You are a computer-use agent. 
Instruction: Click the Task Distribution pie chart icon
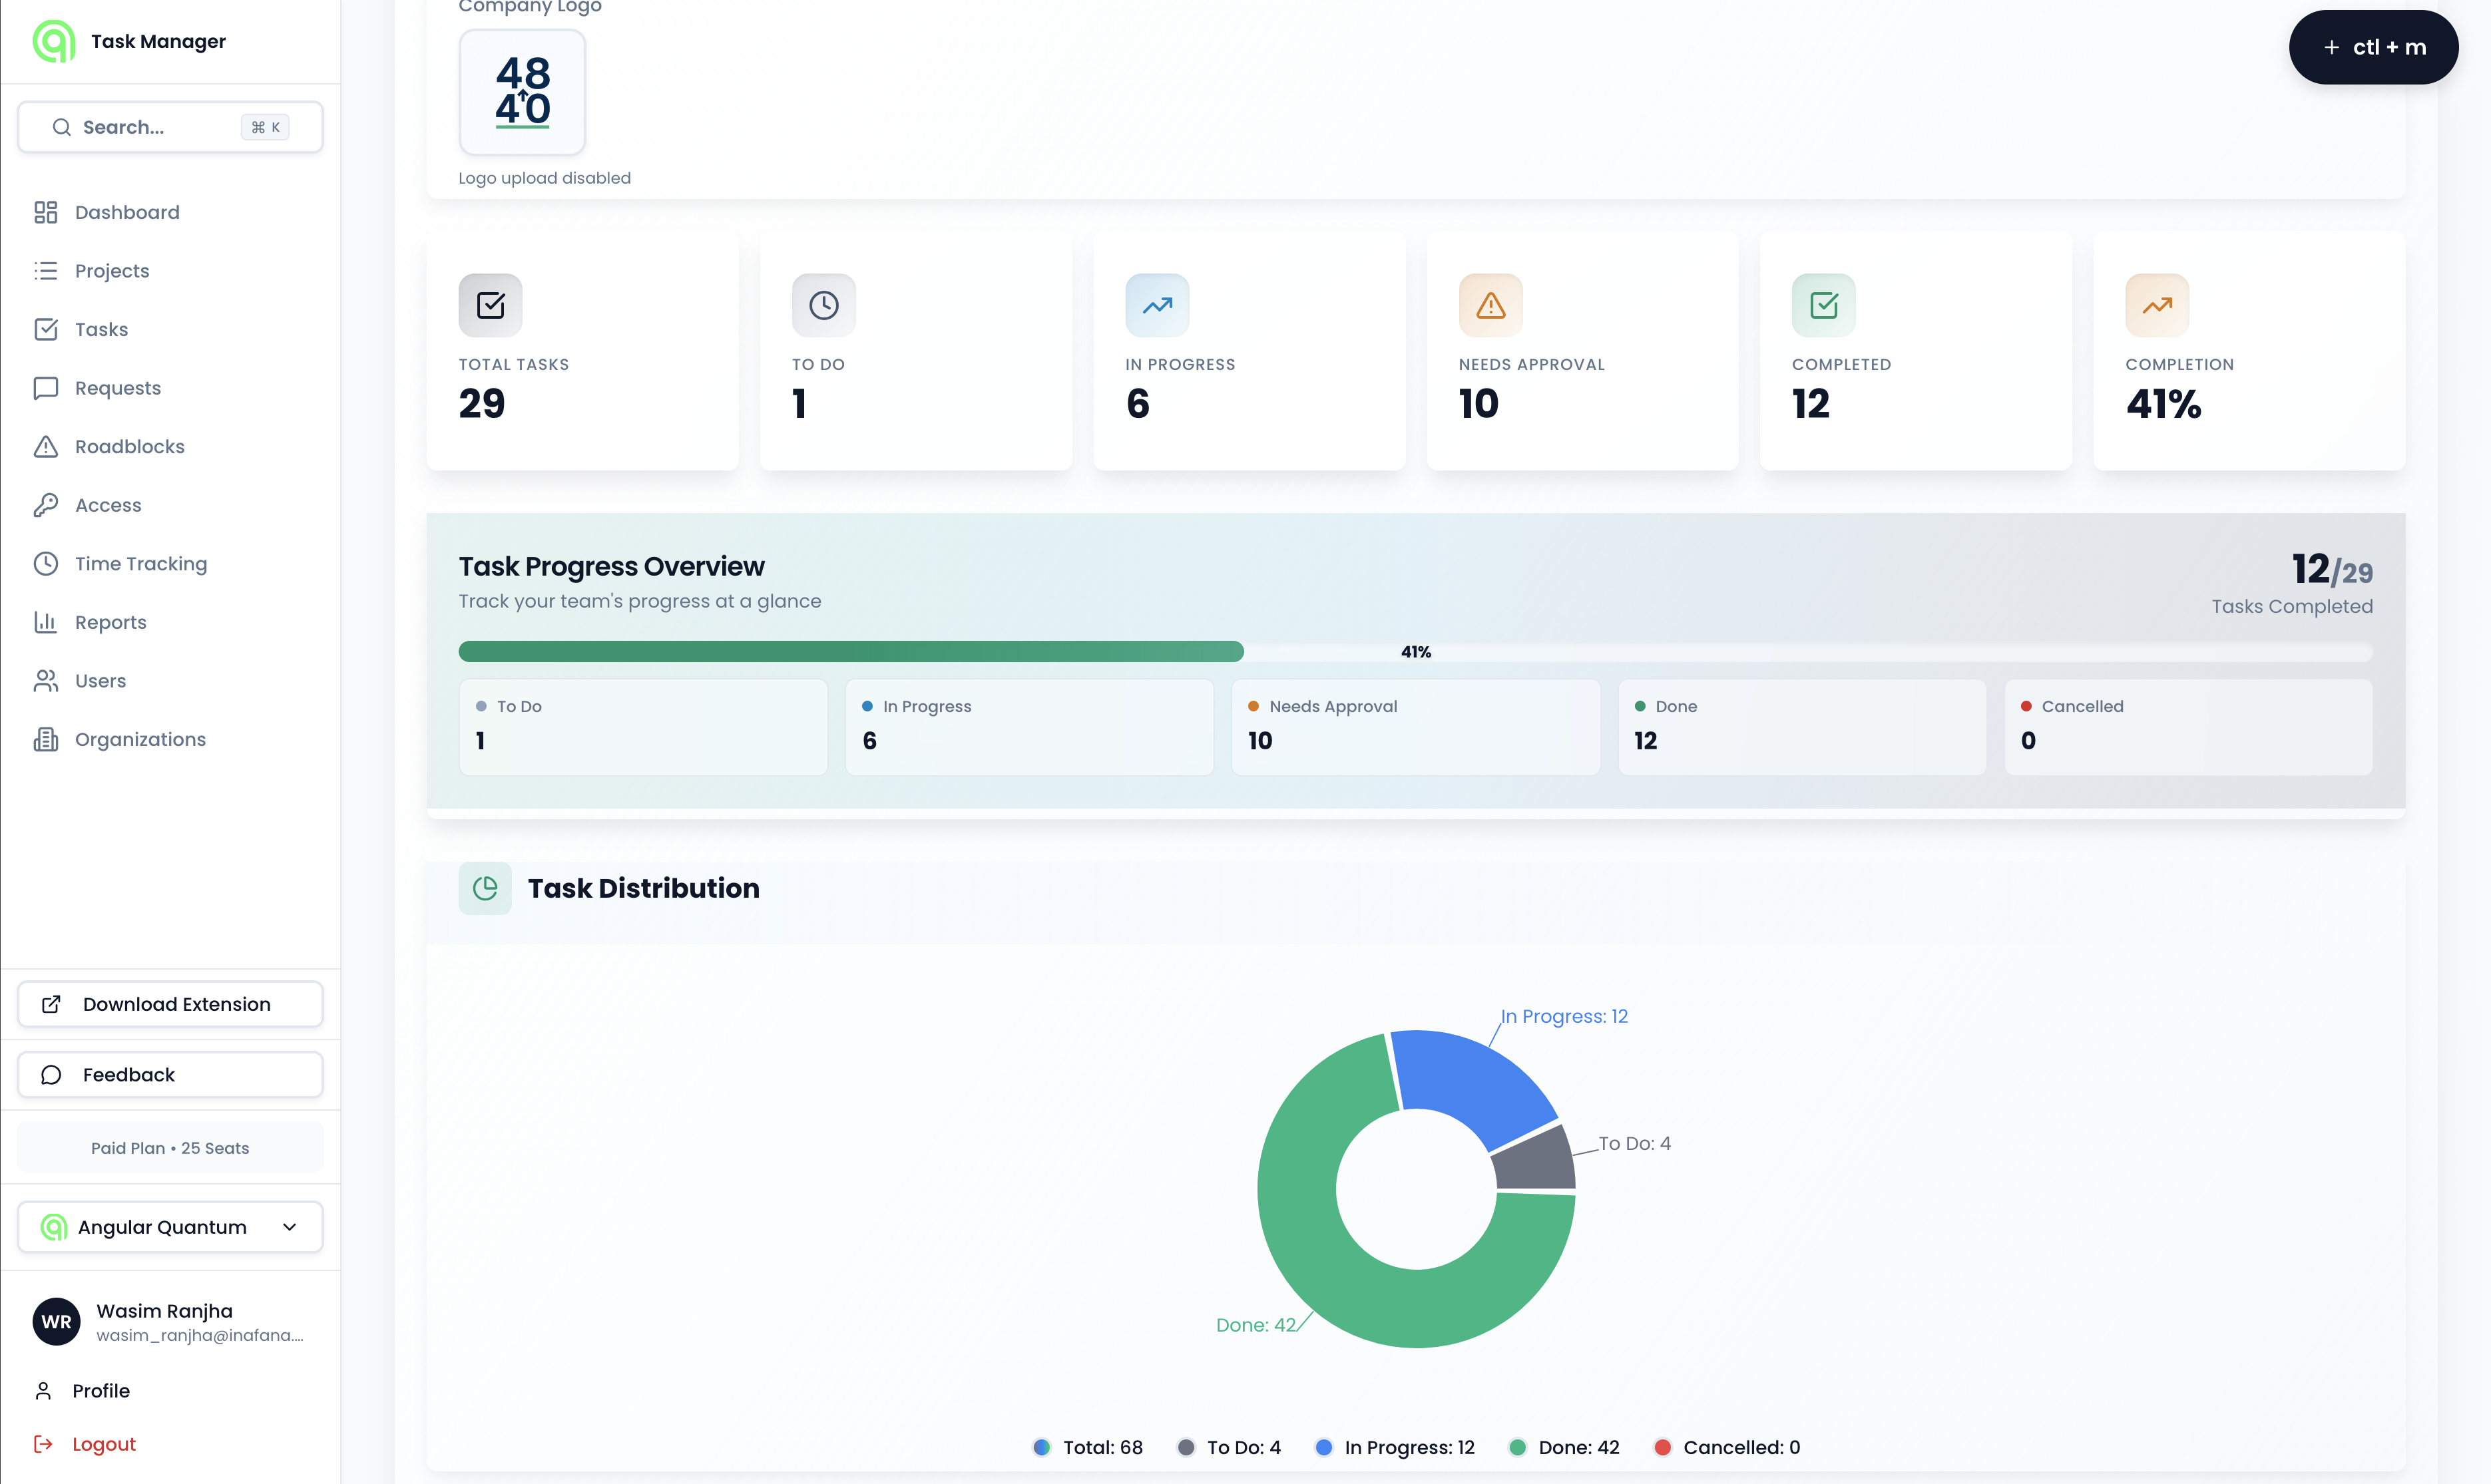485,888
